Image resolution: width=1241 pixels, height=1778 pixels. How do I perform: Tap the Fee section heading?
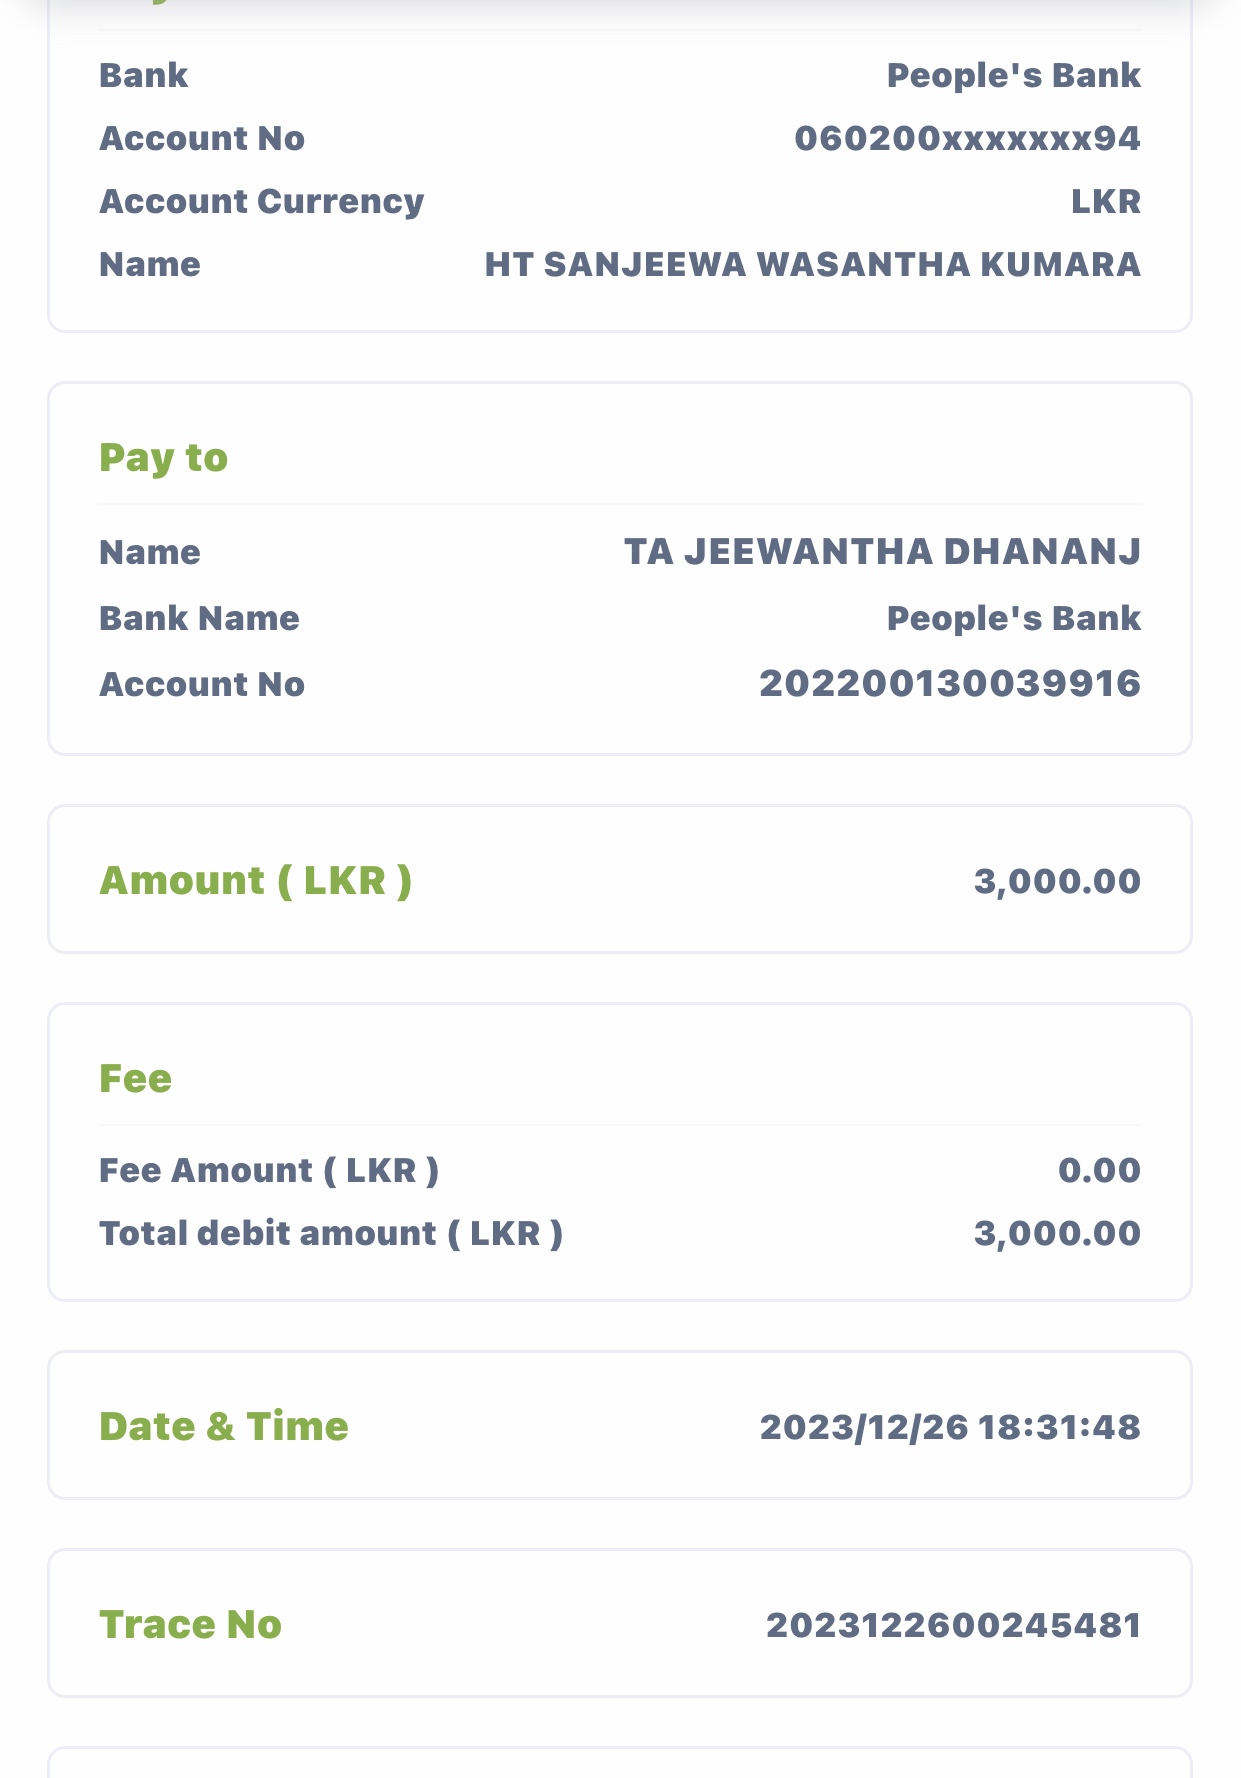(x=135, y=1078)
